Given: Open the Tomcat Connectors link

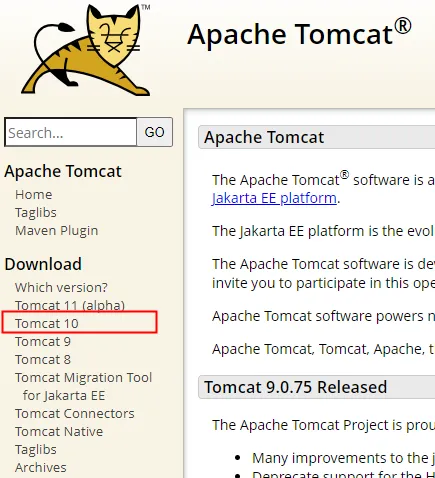Looking at the screenshot, I should pyautogui.click(x=75, y=413).
